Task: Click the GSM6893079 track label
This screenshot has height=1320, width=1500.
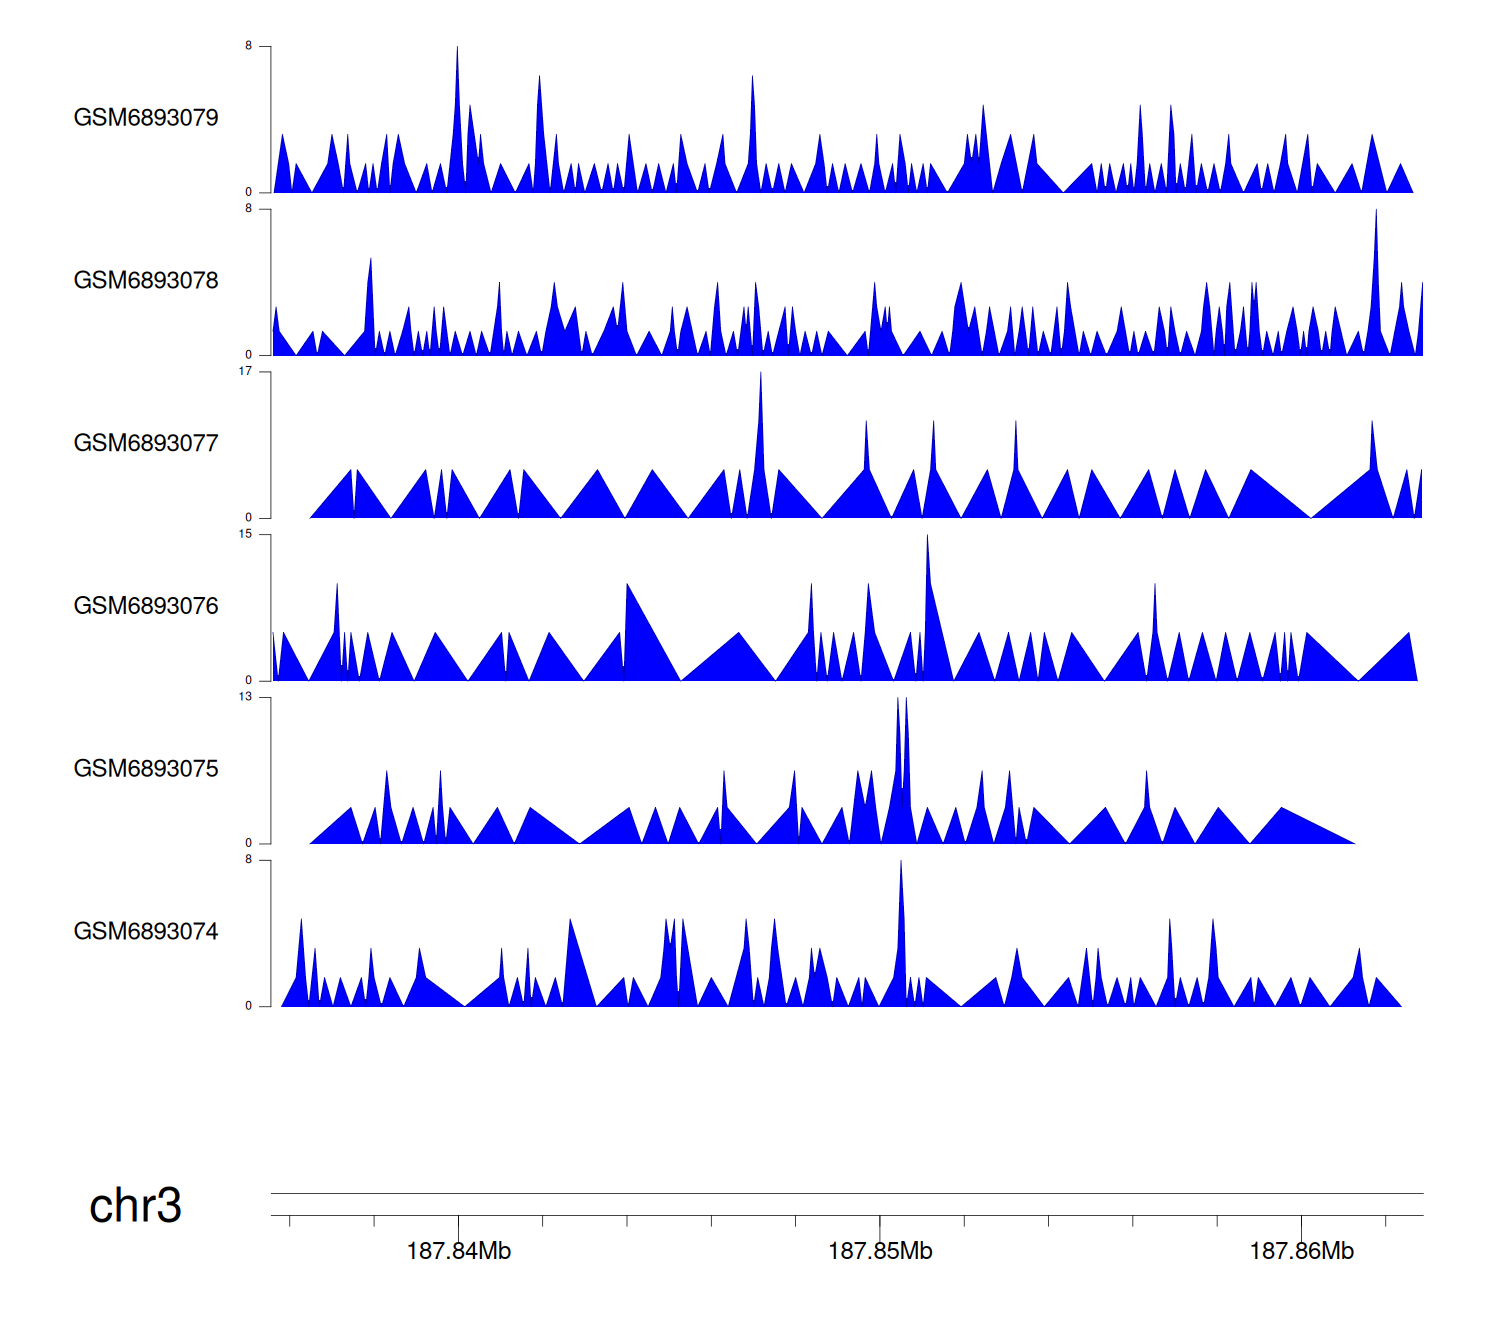Action: [146, 118]
